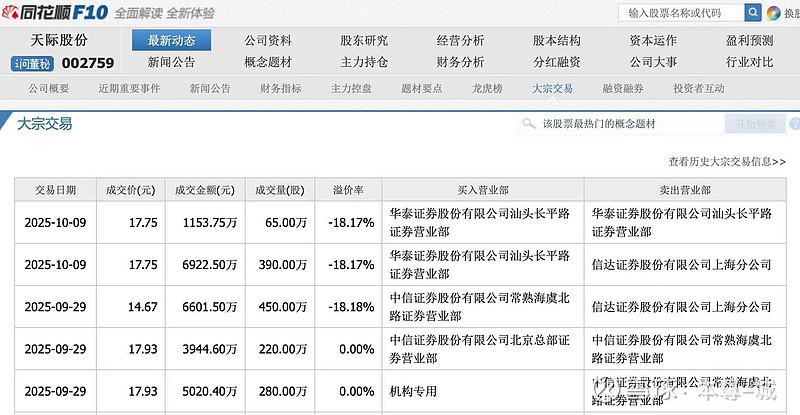This screenshot has width=800, height=415.
Task: Click the 溢价率 column header
Action: pos(348,190)
